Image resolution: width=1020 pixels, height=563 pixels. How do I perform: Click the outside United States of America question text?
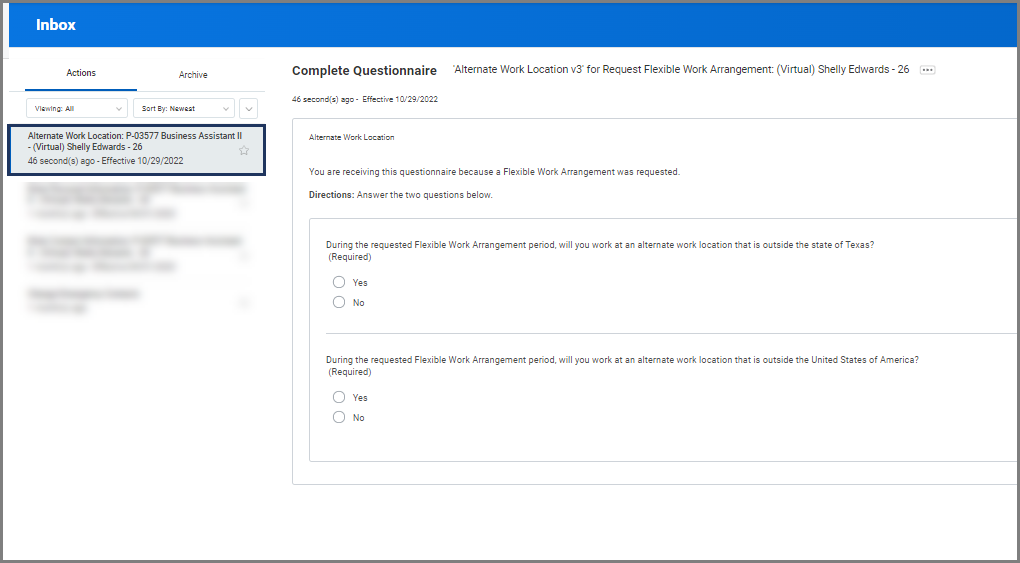click(x=622, y=360)
